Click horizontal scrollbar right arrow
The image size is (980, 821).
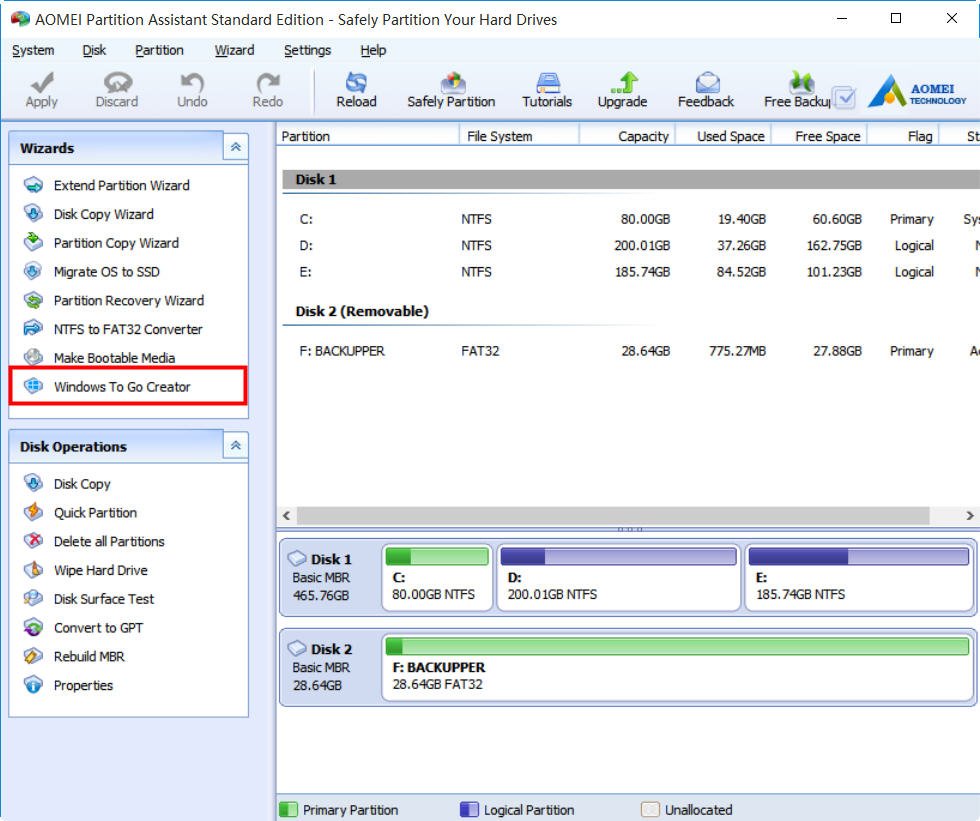click(969, 515)
